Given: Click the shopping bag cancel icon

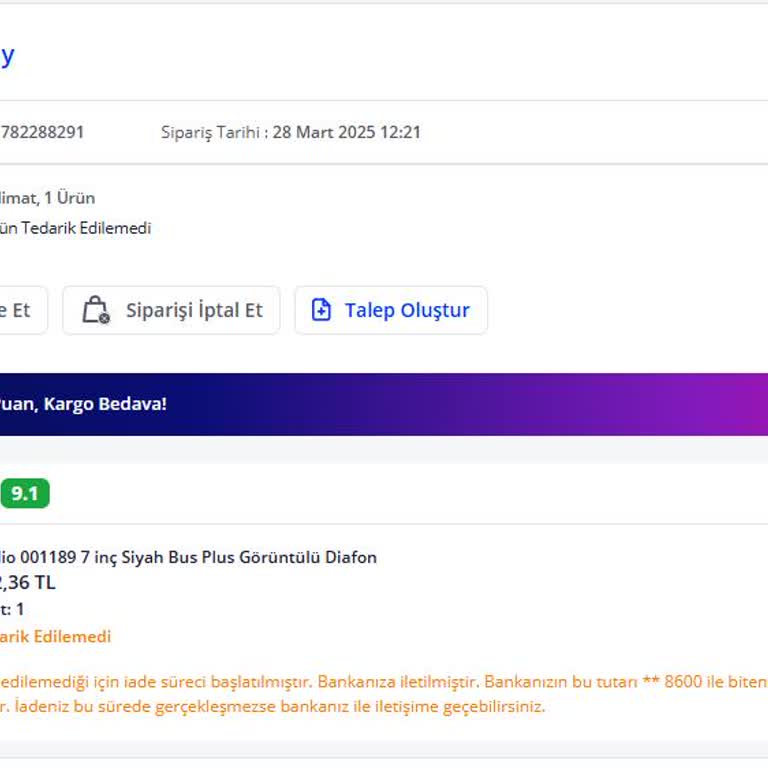Looking at the screenshot, I should point(96,310).
